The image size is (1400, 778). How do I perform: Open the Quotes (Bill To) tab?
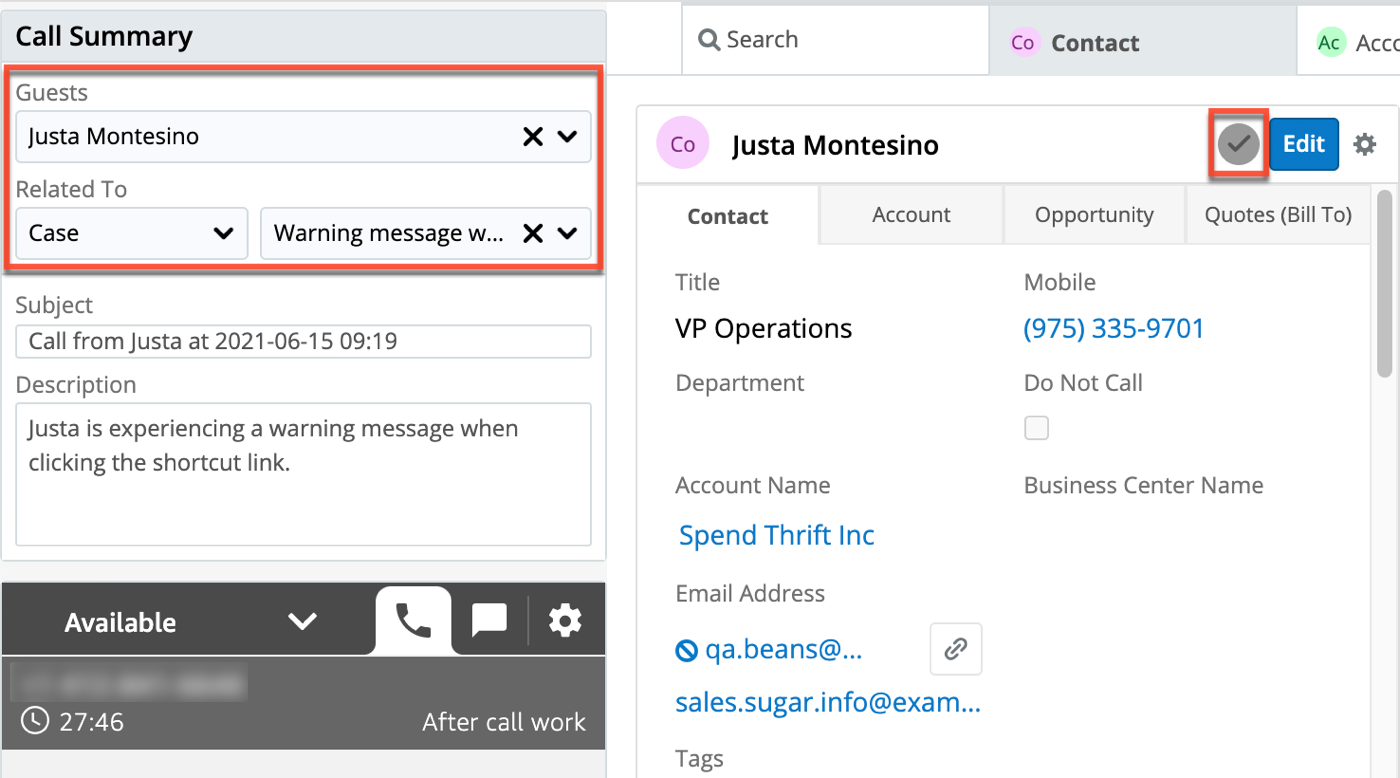click(x=1277, y=215)
